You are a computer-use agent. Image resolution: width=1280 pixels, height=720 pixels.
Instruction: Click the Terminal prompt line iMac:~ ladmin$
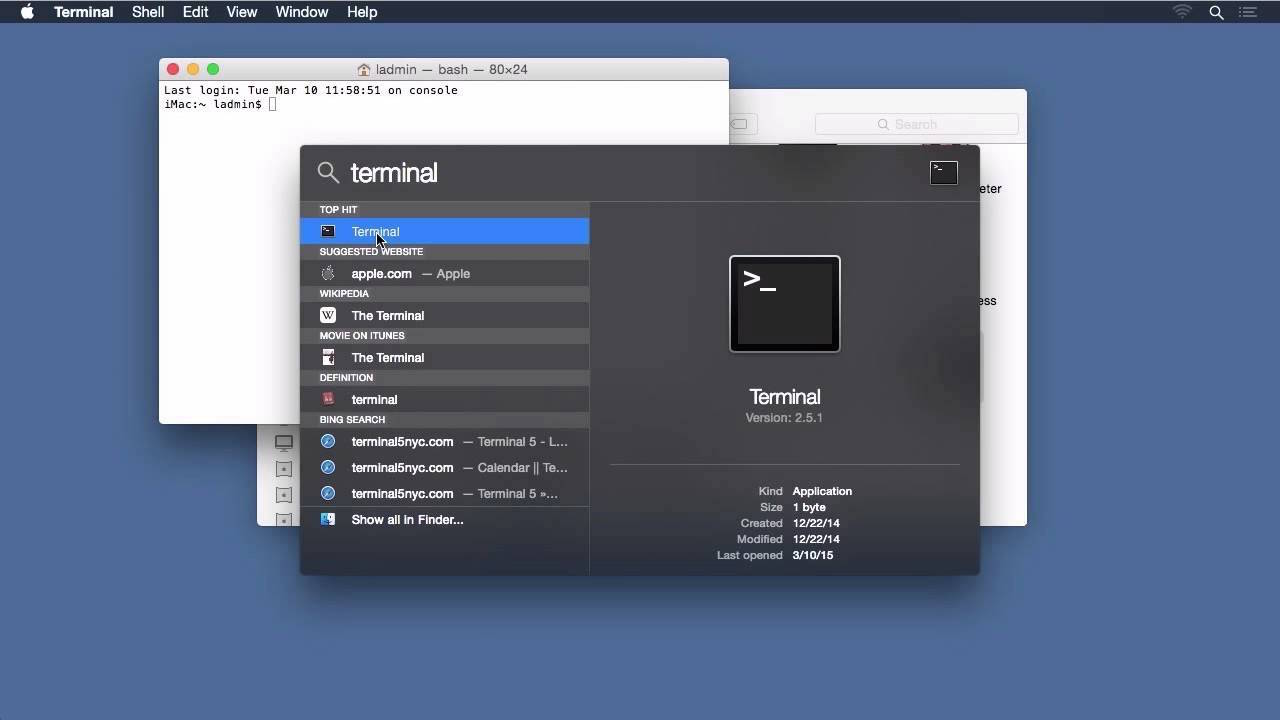tap(213, 104)
